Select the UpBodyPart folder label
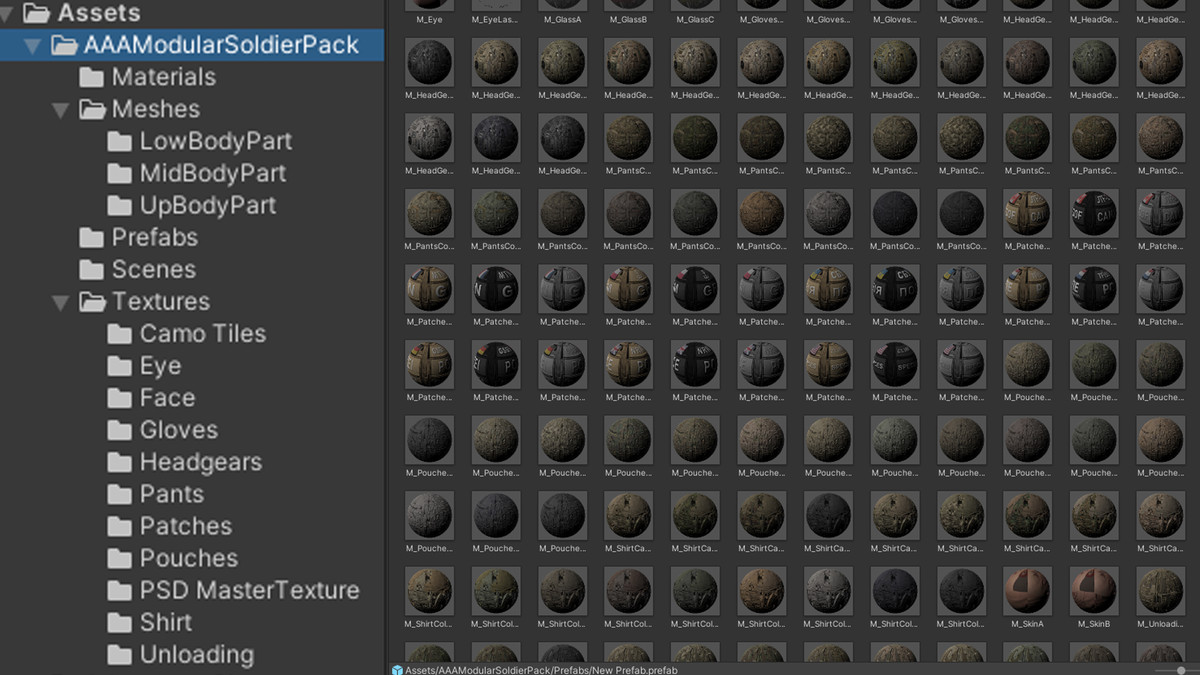 [x=208, y=205]
